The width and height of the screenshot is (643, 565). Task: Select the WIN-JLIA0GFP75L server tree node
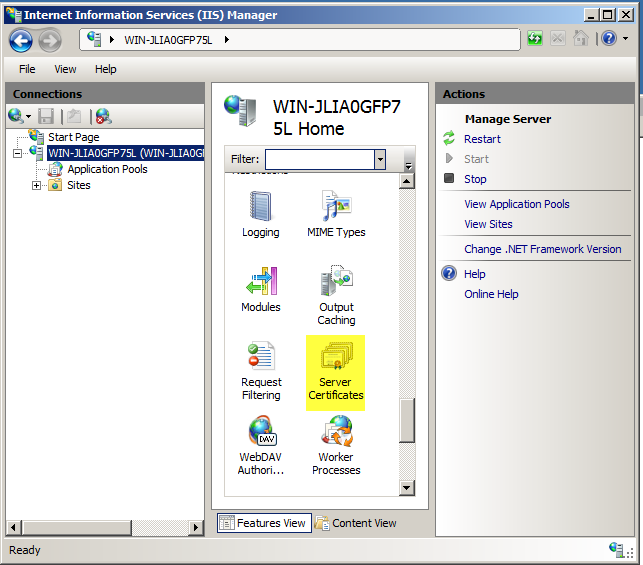125,153
